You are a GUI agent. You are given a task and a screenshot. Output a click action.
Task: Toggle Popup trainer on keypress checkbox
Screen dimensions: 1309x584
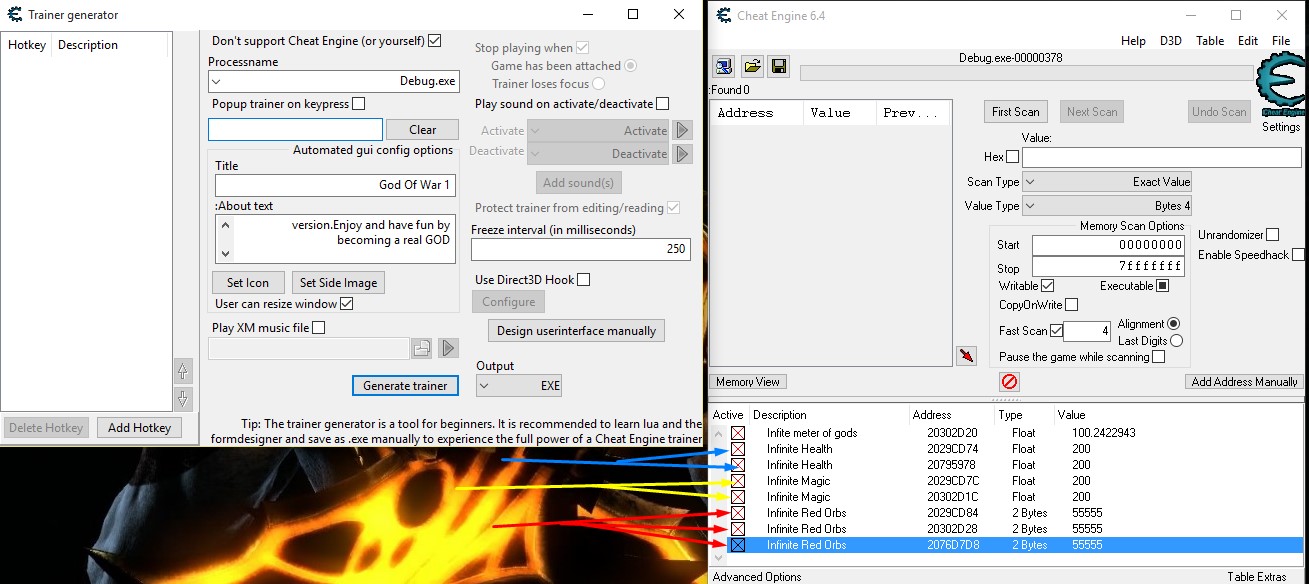coord(358,104)
